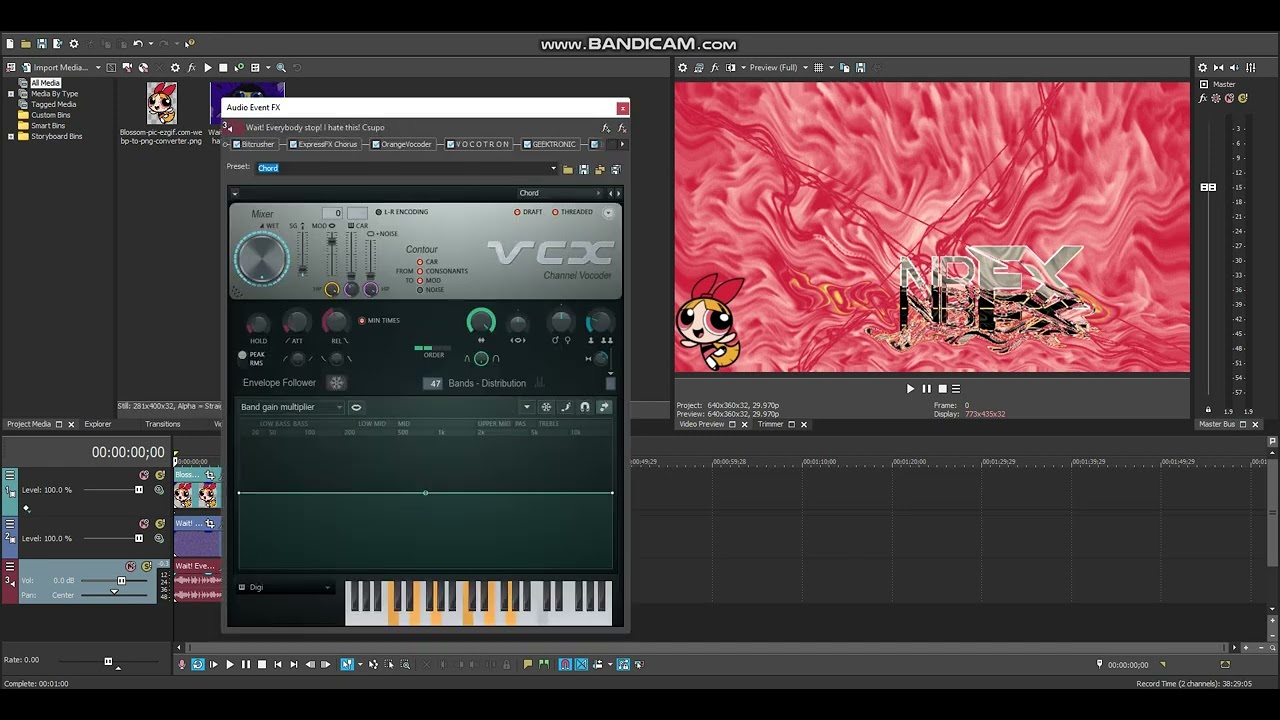Open the What's This help icon
The image size is (1280, 720).
click(x=189, y=44)
